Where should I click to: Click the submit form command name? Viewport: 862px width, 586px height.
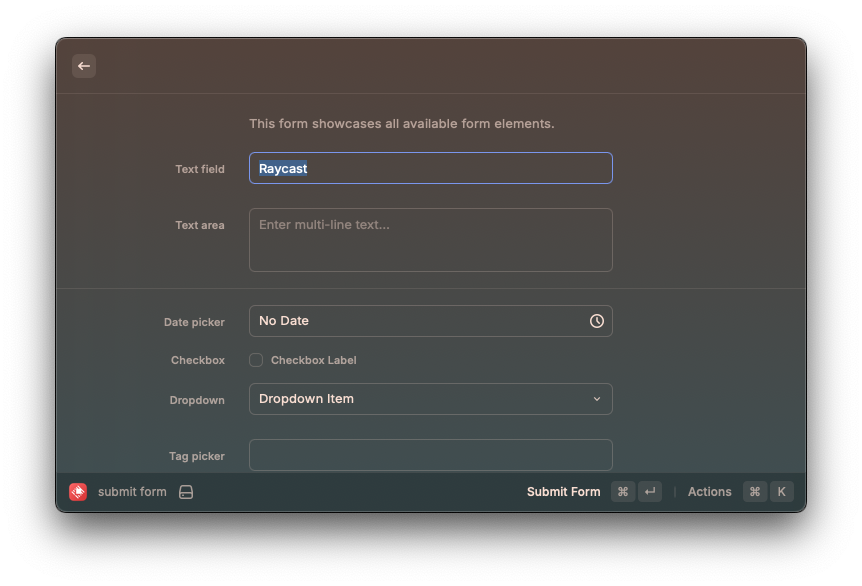[x=132, y=492]
